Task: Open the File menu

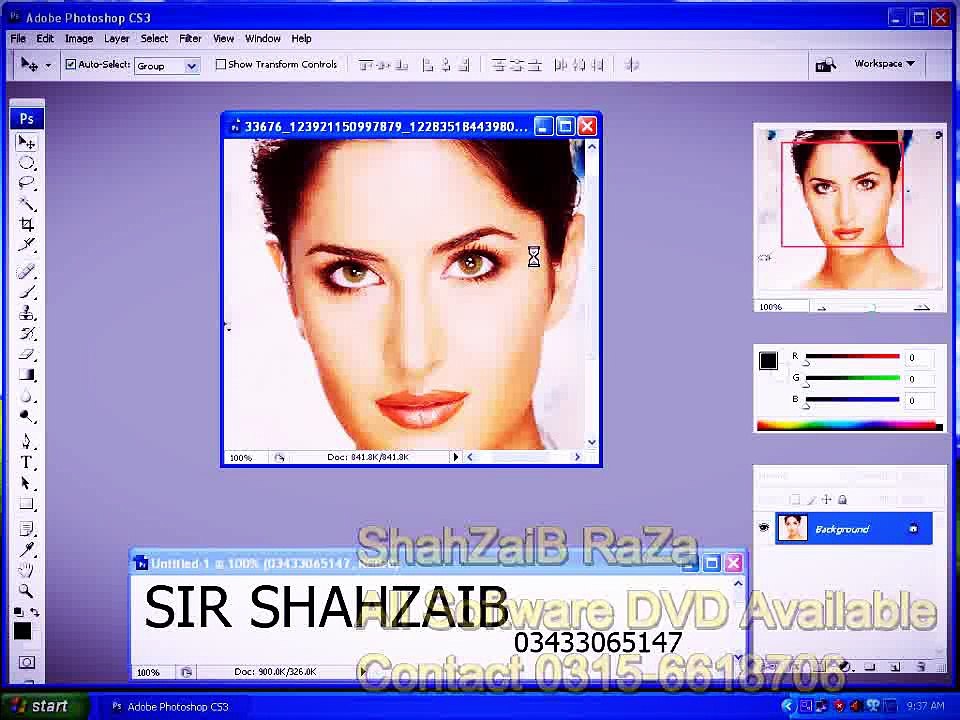Action: [18, 39]
